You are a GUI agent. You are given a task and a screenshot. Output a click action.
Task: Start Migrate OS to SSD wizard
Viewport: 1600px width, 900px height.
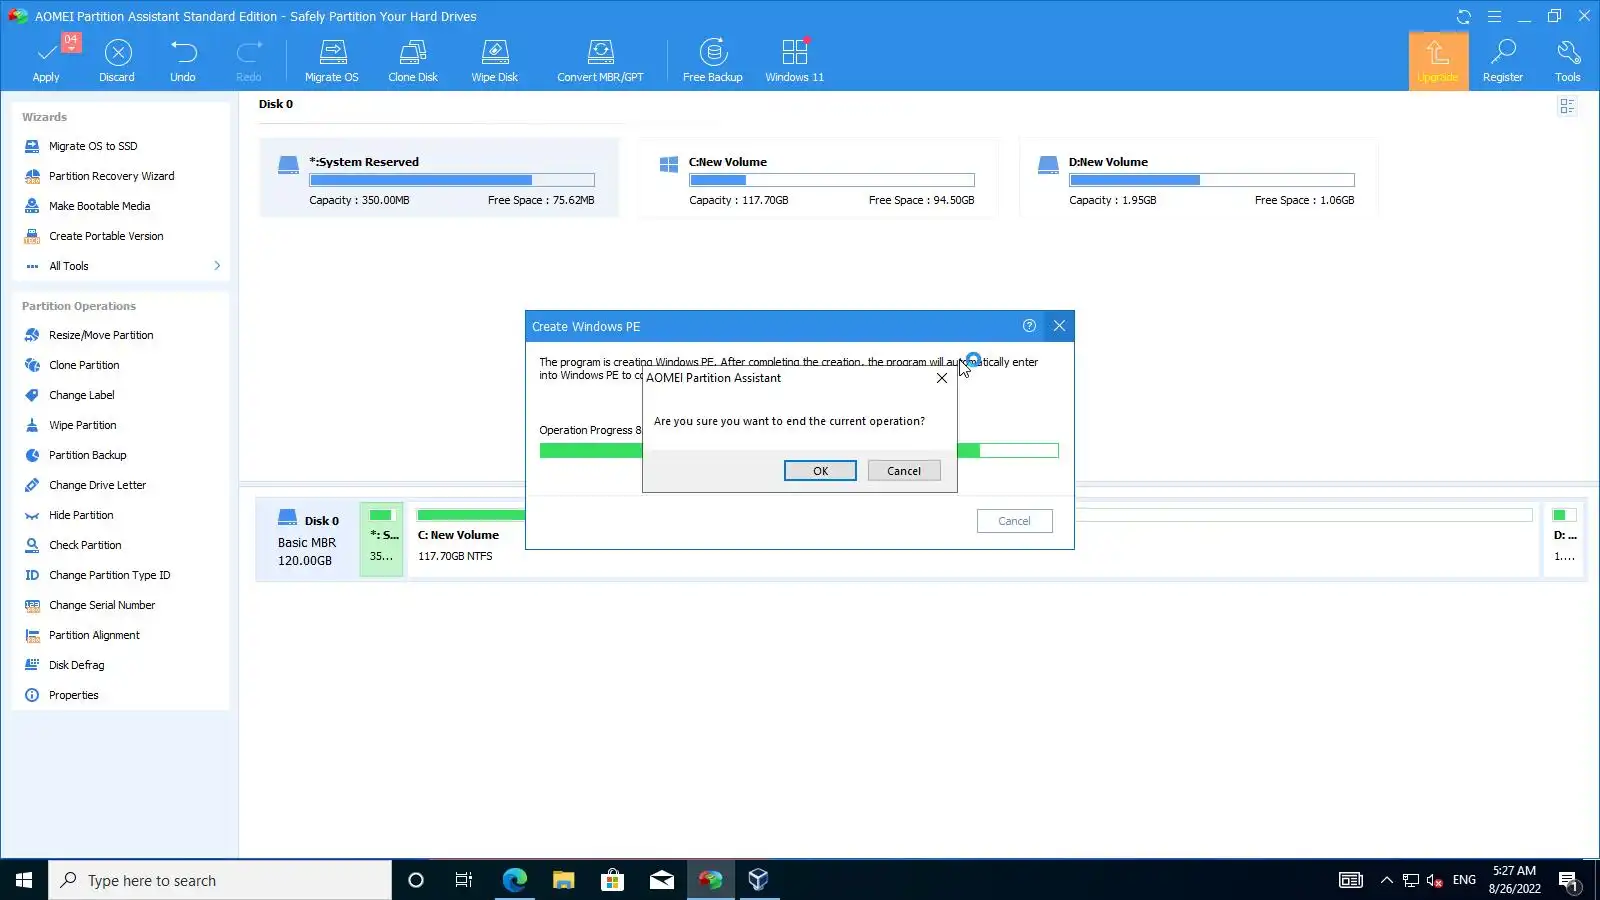click(93, 146)
